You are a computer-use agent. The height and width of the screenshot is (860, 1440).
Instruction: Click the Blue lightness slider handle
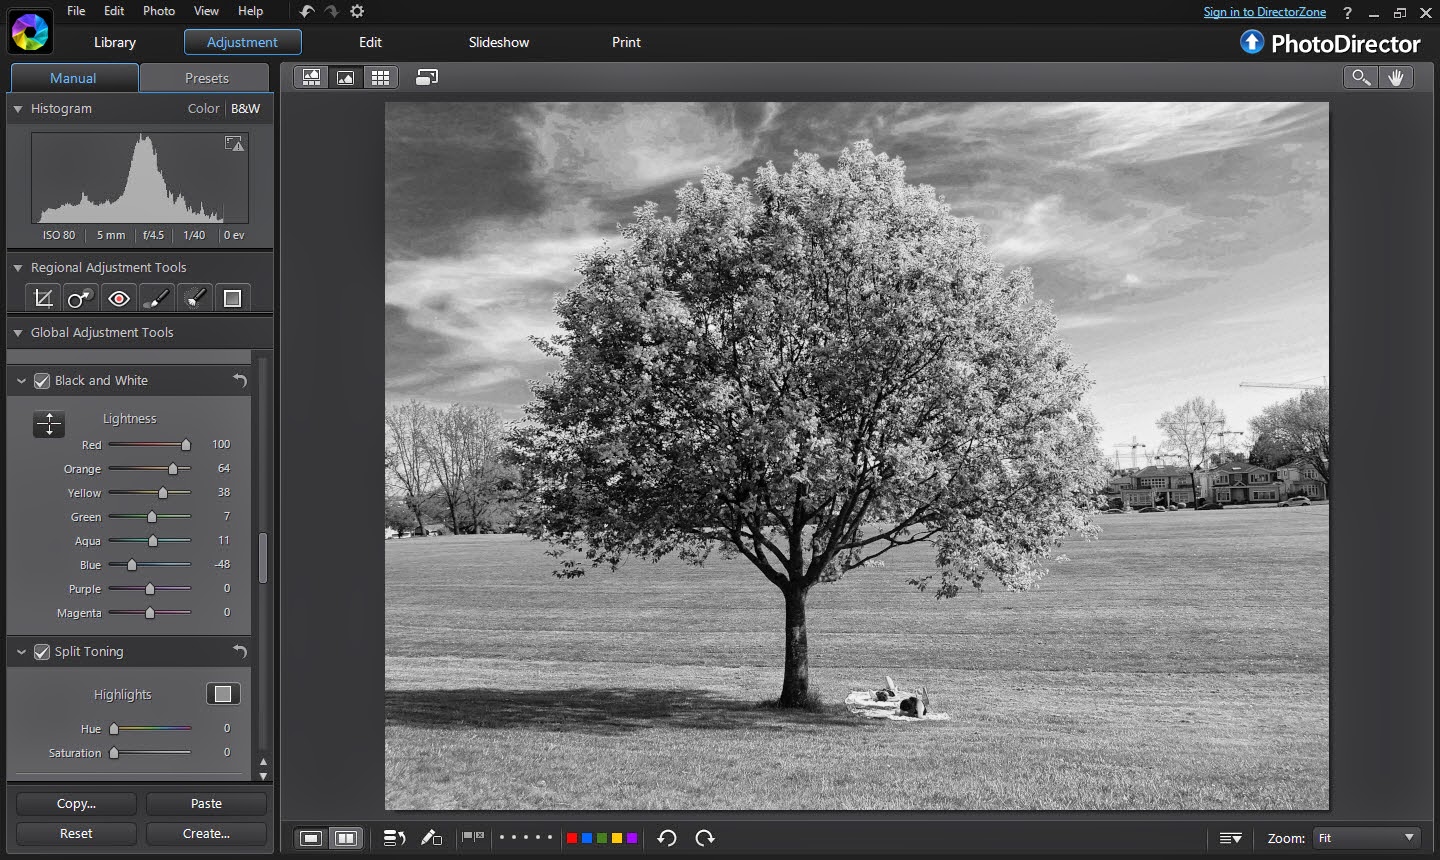(x=131, y=565)
